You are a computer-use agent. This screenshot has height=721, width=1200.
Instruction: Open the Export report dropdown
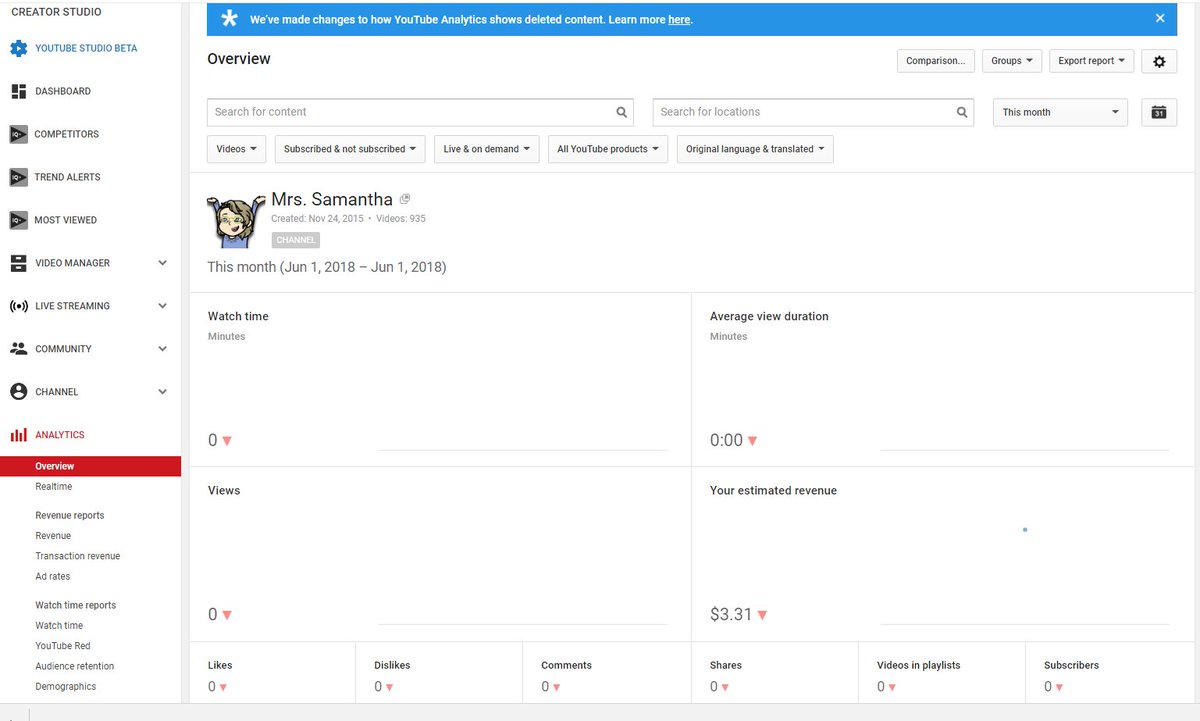click(1091, 61)
